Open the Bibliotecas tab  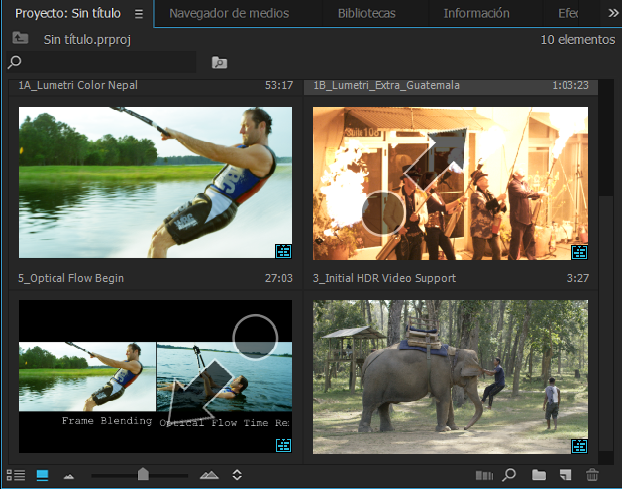point(367,13)
